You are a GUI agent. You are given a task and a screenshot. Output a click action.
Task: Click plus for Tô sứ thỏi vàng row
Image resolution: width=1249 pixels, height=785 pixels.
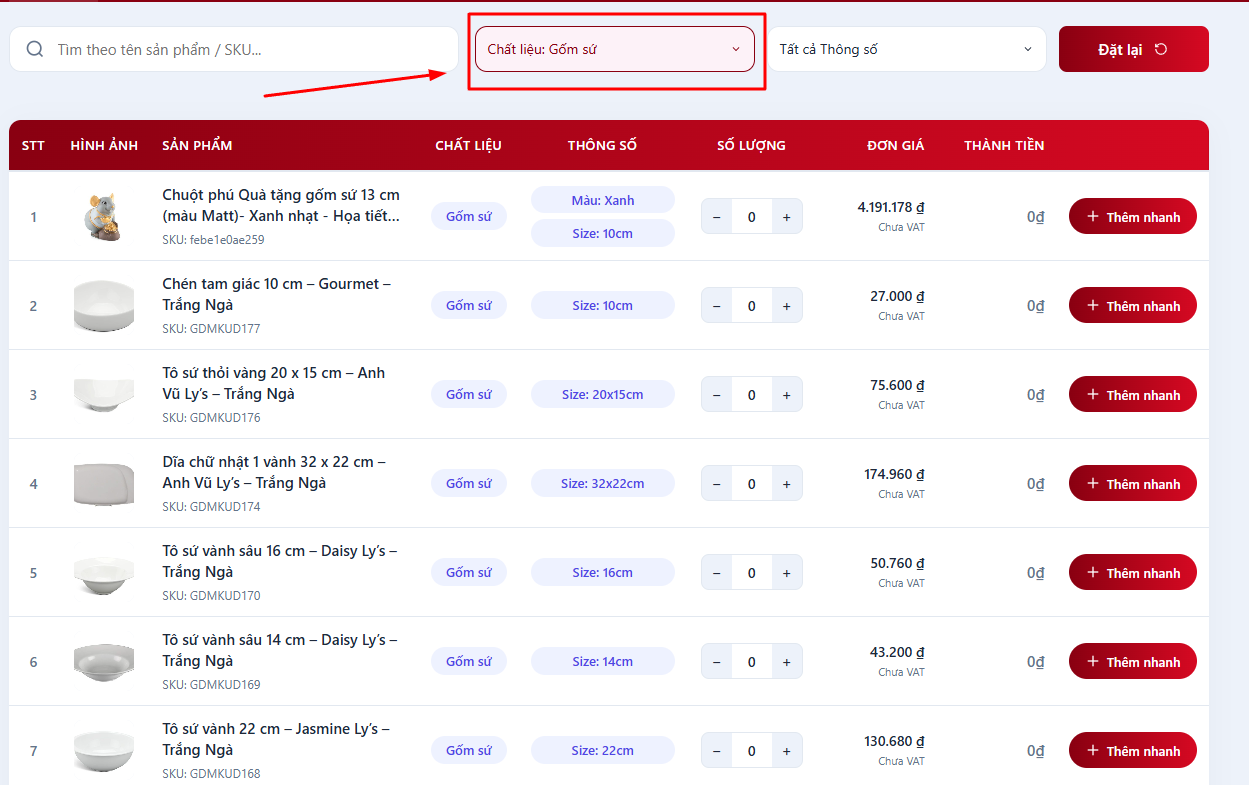click(786, 395)
